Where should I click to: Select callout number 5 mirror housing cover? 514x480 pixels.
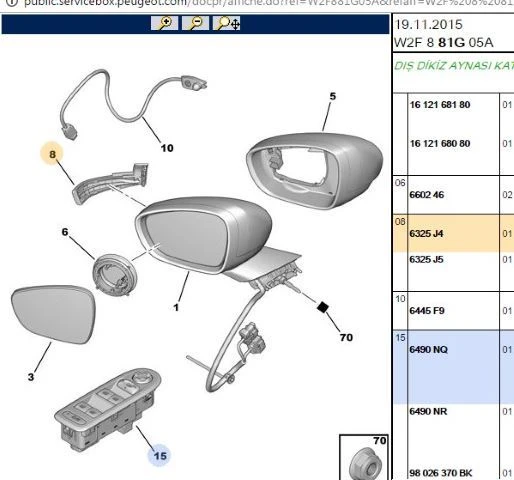pos(332,96)
